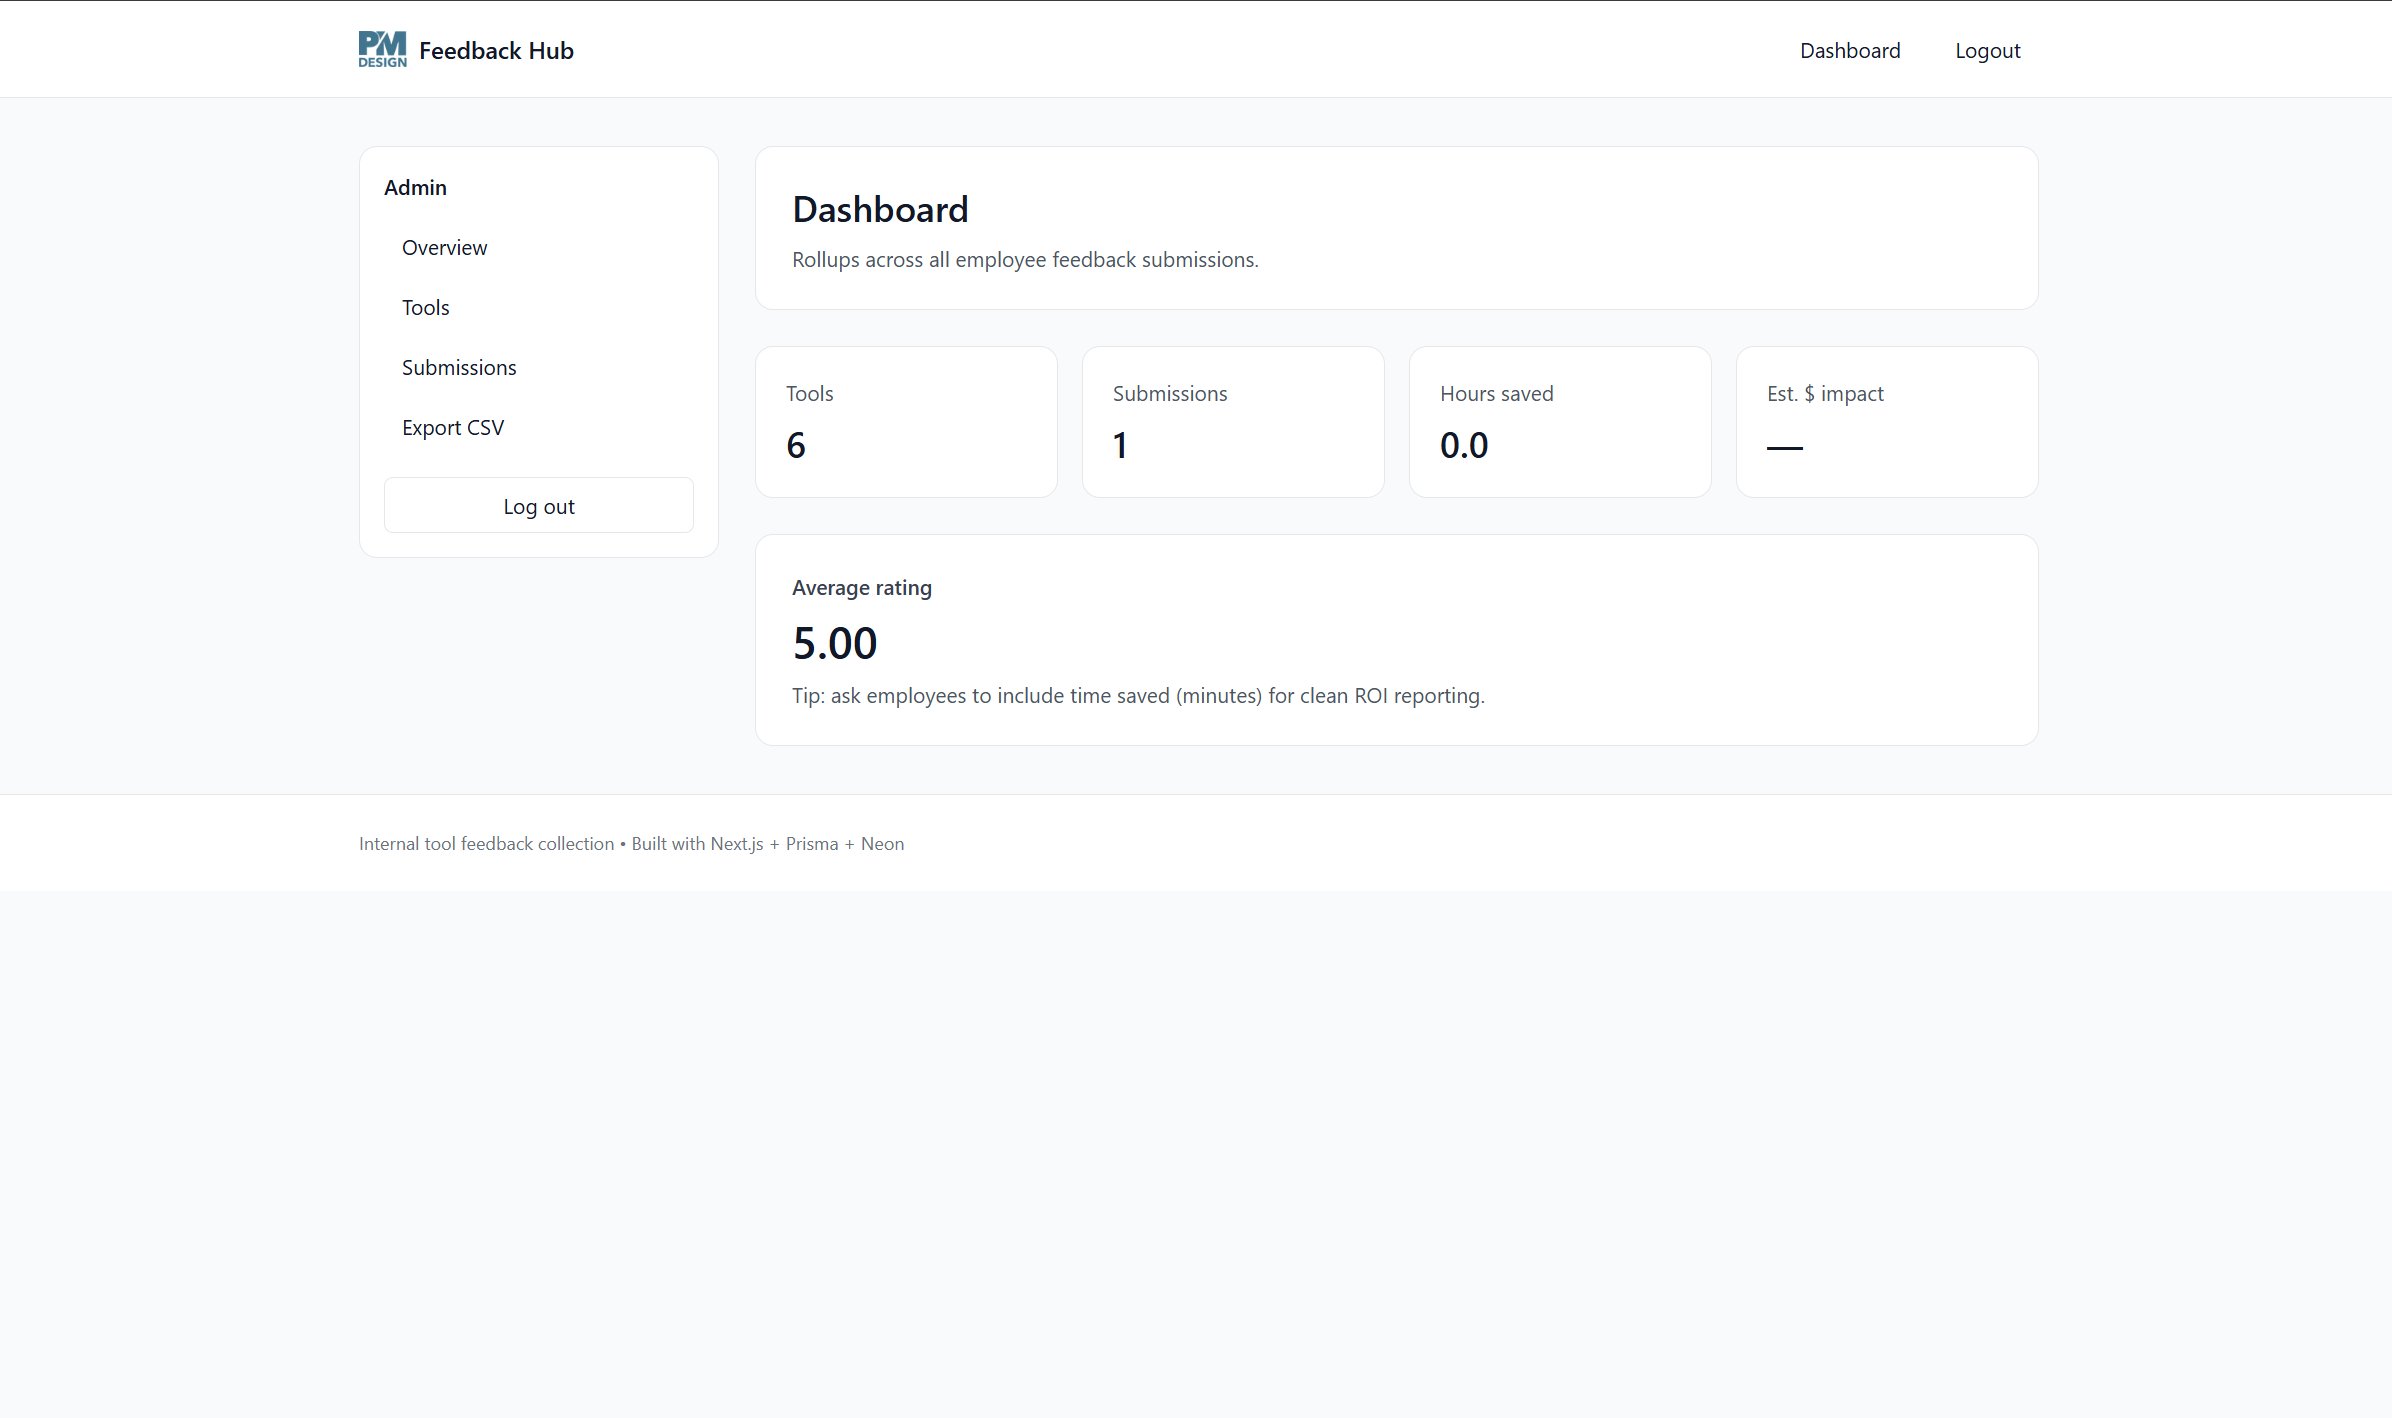Open the Overview section in the Admin sidebar
The width and height of the screenshot is (2392, 1418).
(444, 247)
